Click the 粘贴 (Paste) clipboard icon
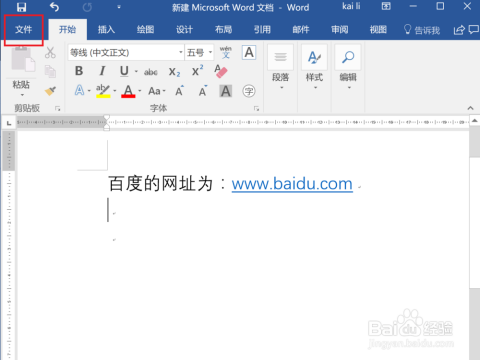The width and height of the screenshot is (480, 360). click(23, 59)
